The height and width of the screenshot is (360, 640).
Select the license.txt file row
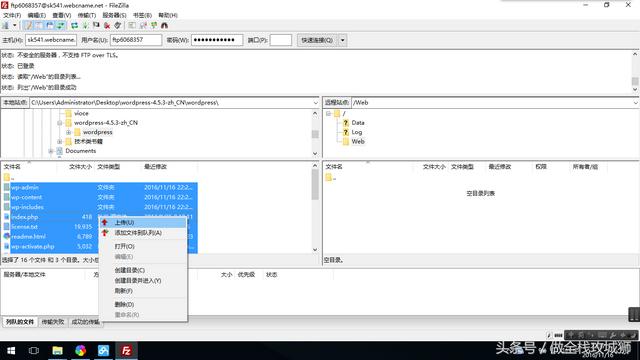(100, 227)
